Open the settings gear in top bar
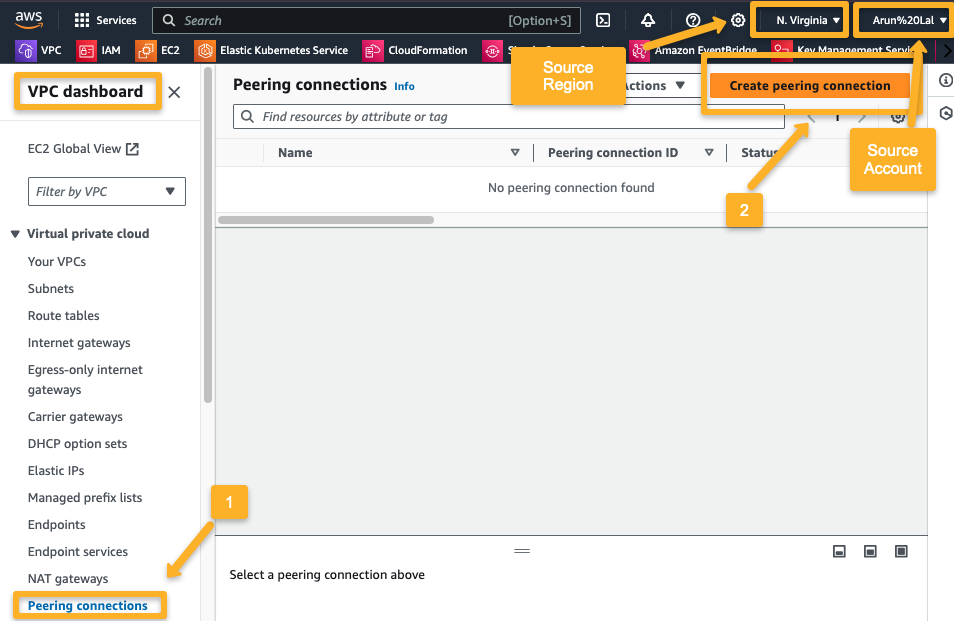This screenshot has height=621, width=954. [x=738, y=20]
